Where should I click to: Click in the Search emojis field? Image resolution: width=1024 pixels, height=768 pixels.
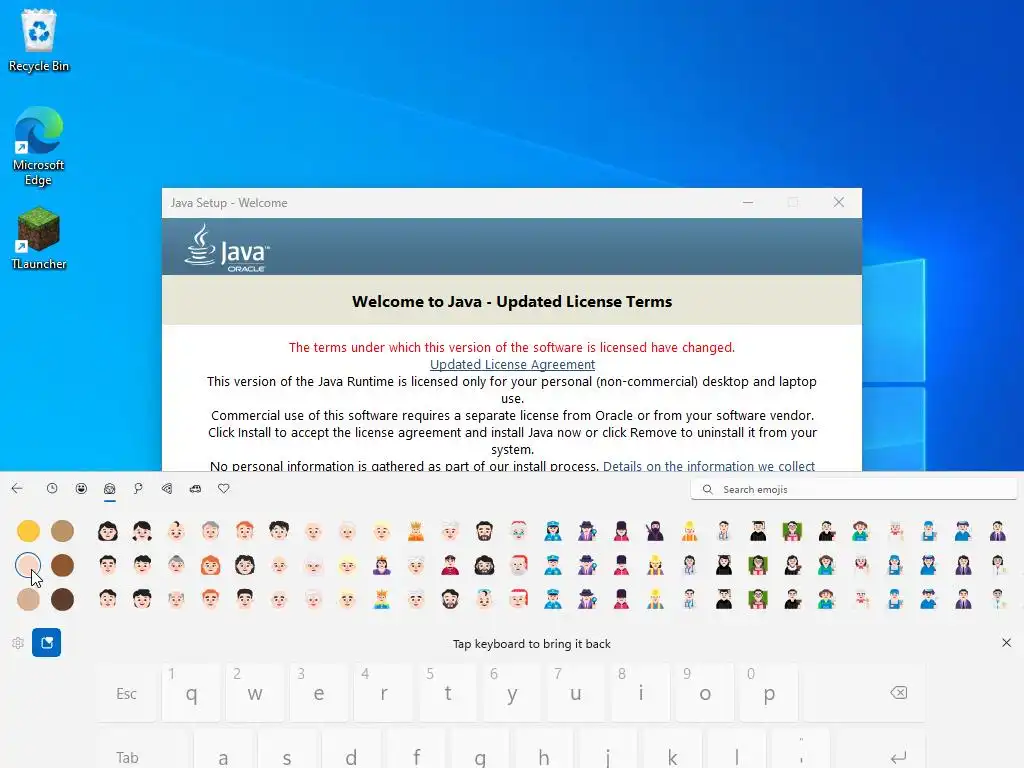click(x=854, y=489)
